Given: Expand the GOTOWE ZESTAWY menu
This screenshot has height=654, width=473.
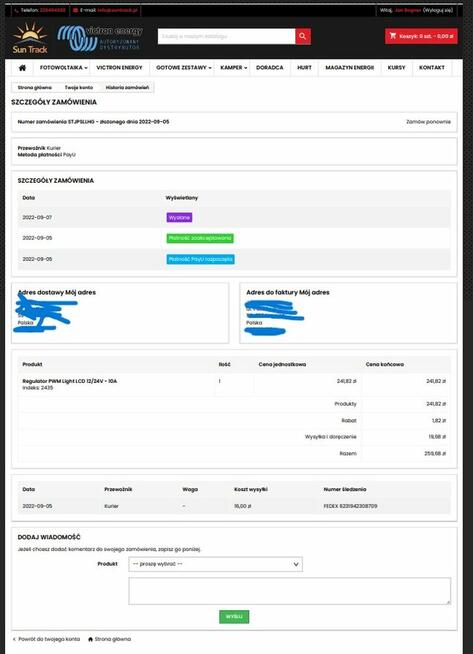Looking at the screenshot, I should (x=184, y=68).
